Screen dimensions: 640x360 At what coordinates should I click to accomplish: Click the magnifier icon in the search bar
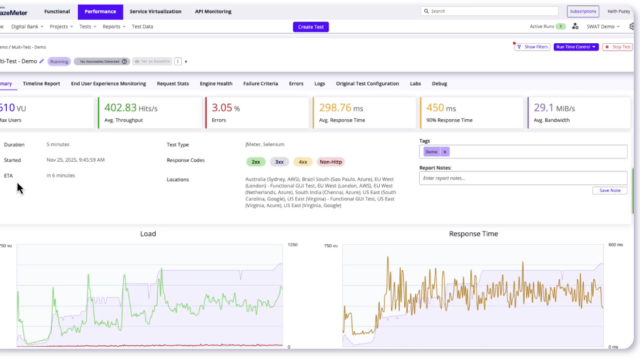[x=426, y=11]
